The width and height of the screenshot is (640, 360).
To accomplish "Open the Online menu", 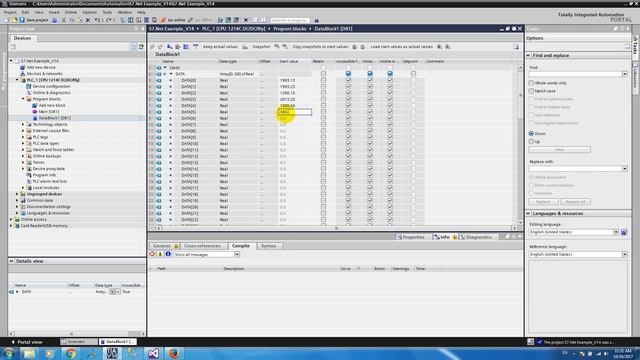I will pos(71,12).
